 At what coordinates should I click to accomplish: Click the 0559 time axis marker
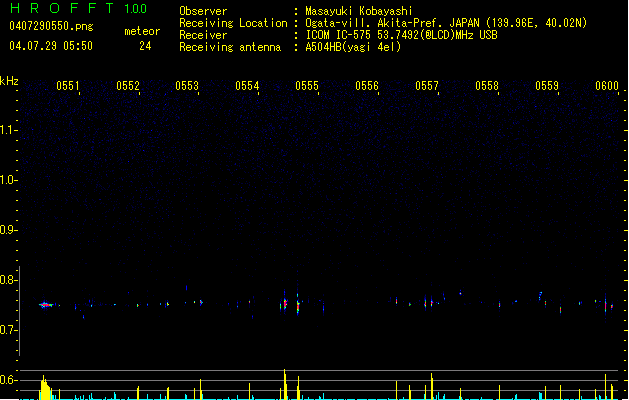click(x=547, y=86)
